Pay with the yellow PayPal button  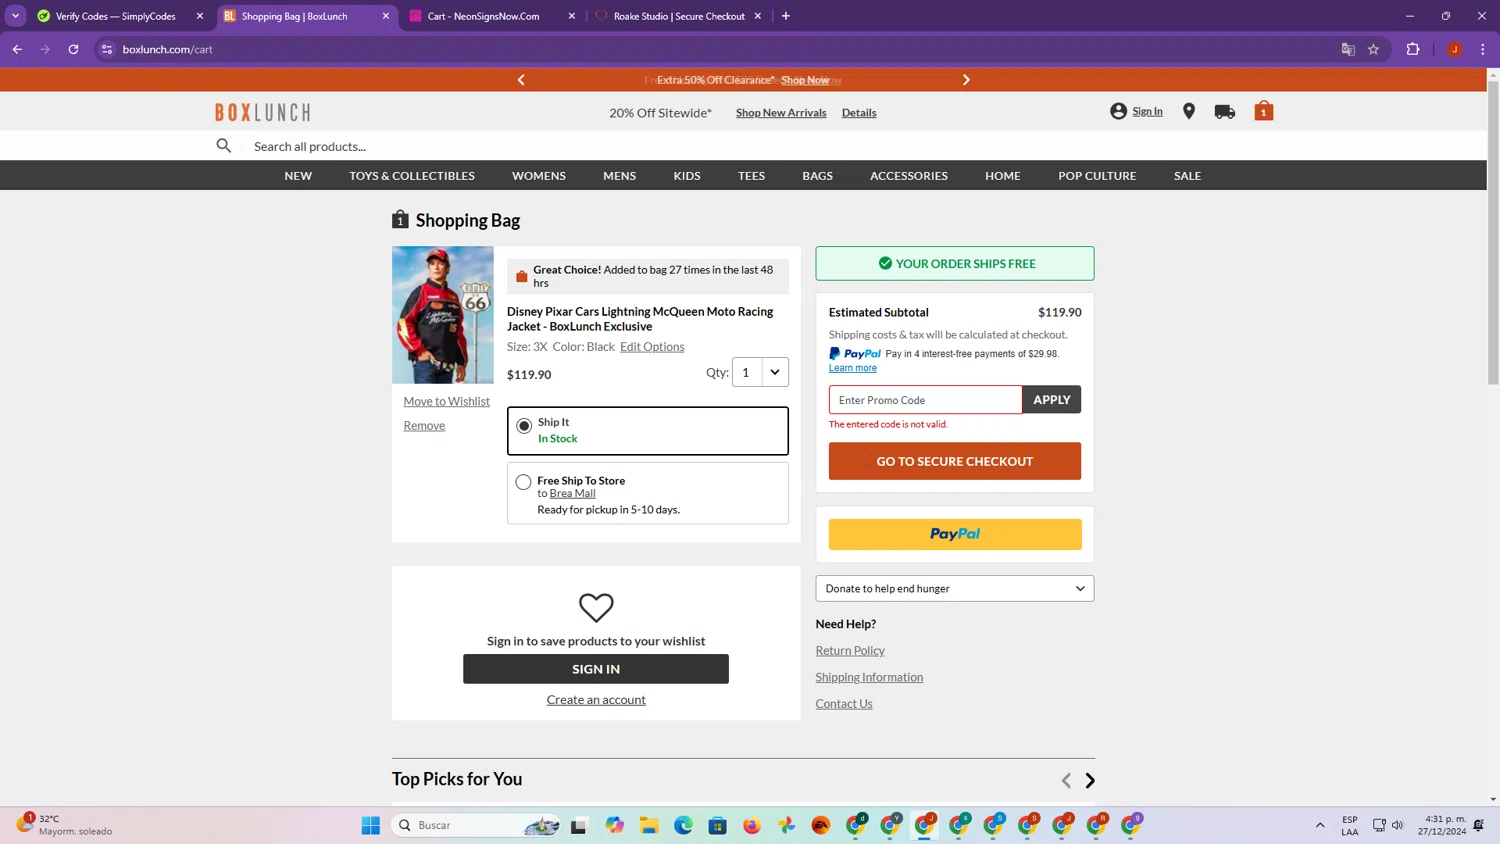tap(955, 534)
